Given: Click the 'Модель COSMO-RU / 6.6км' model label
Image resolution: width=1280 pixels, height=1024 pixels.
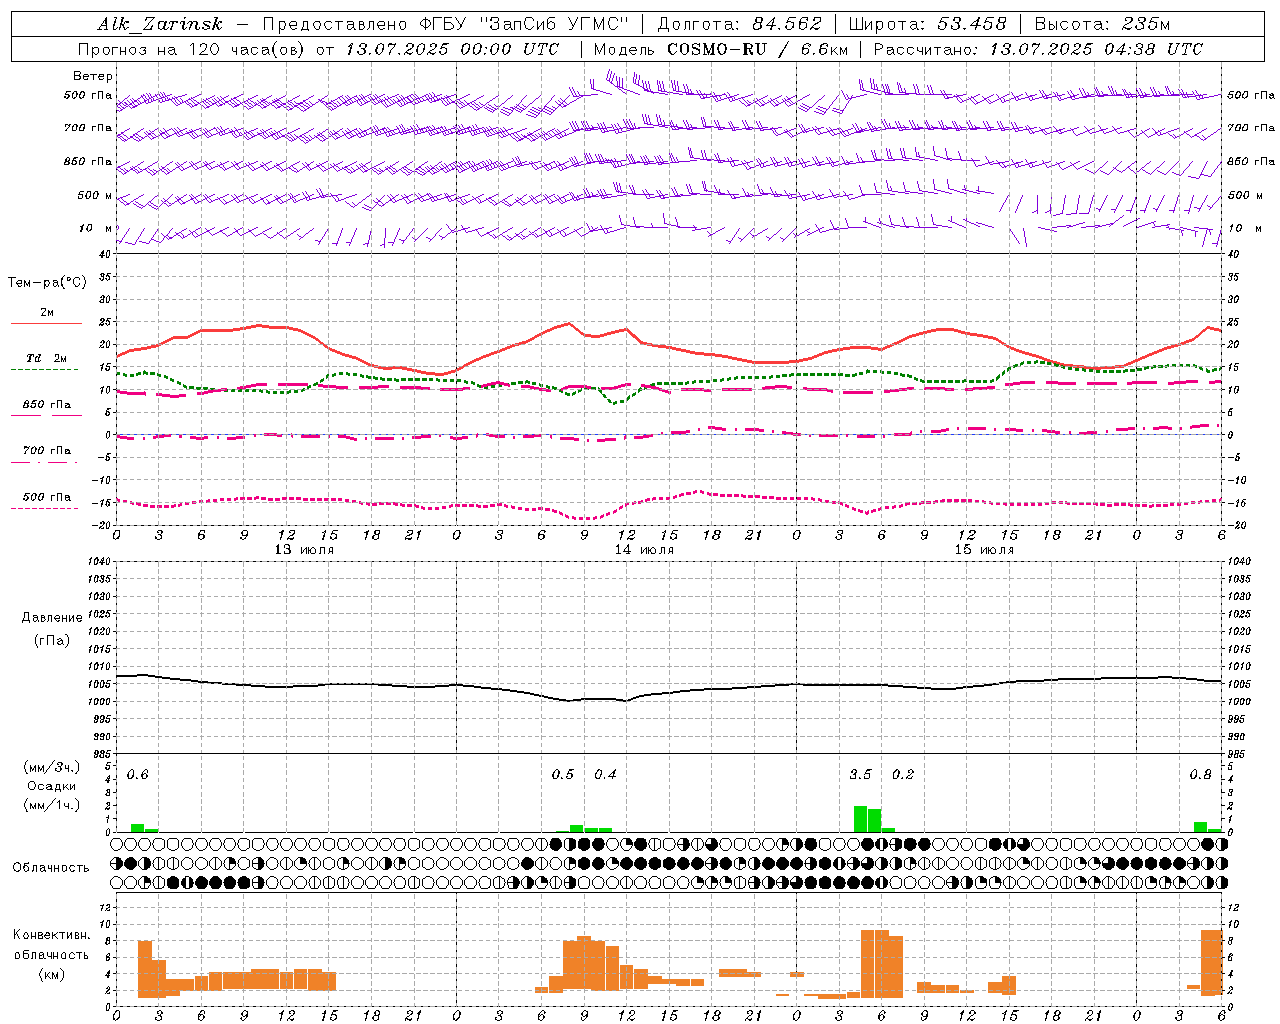Looking at the screenshot, I should pyautogui.click(x=720, y=49).
